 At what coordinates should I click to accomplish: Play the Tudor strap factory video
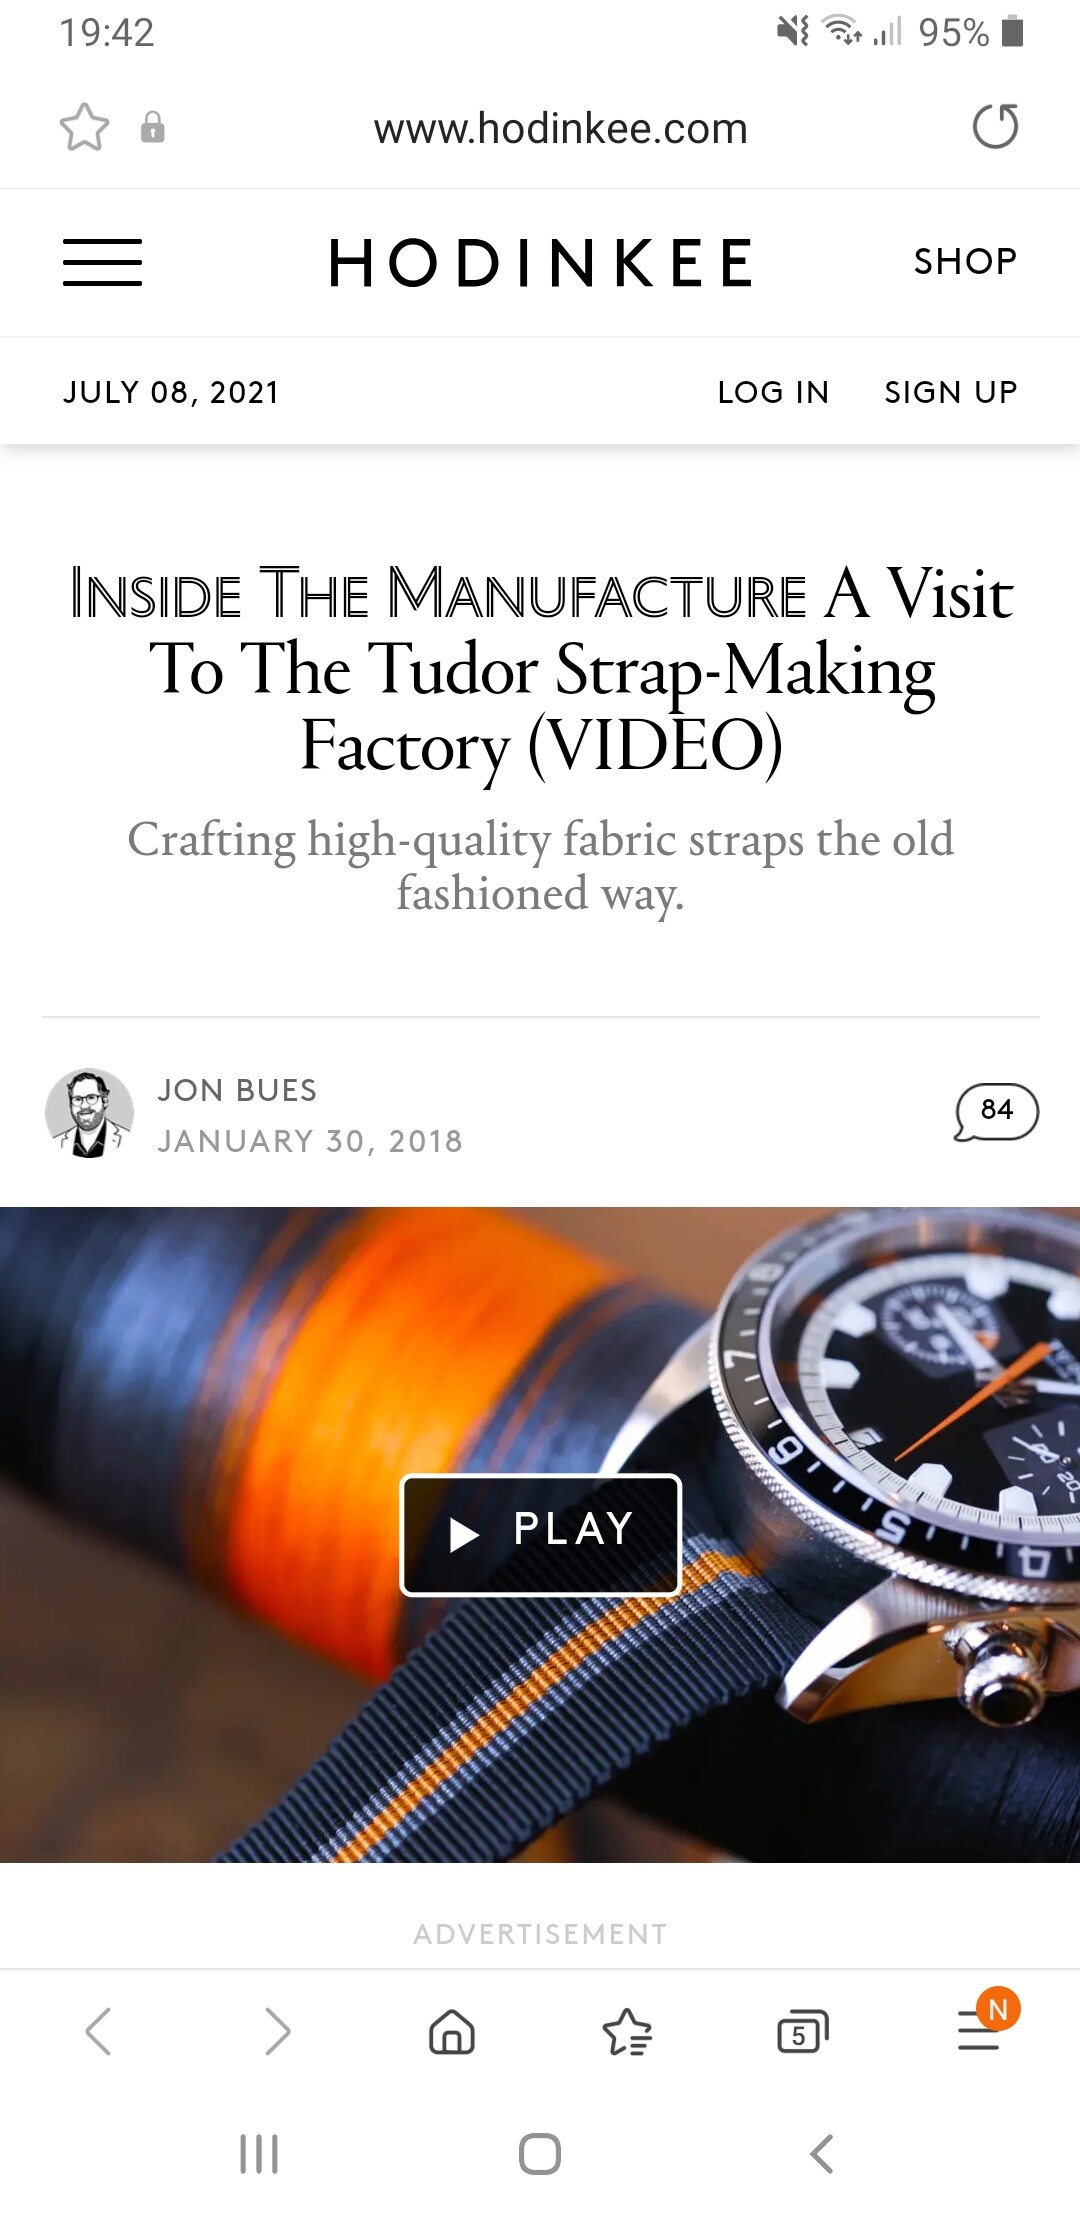pos(540,1534)
